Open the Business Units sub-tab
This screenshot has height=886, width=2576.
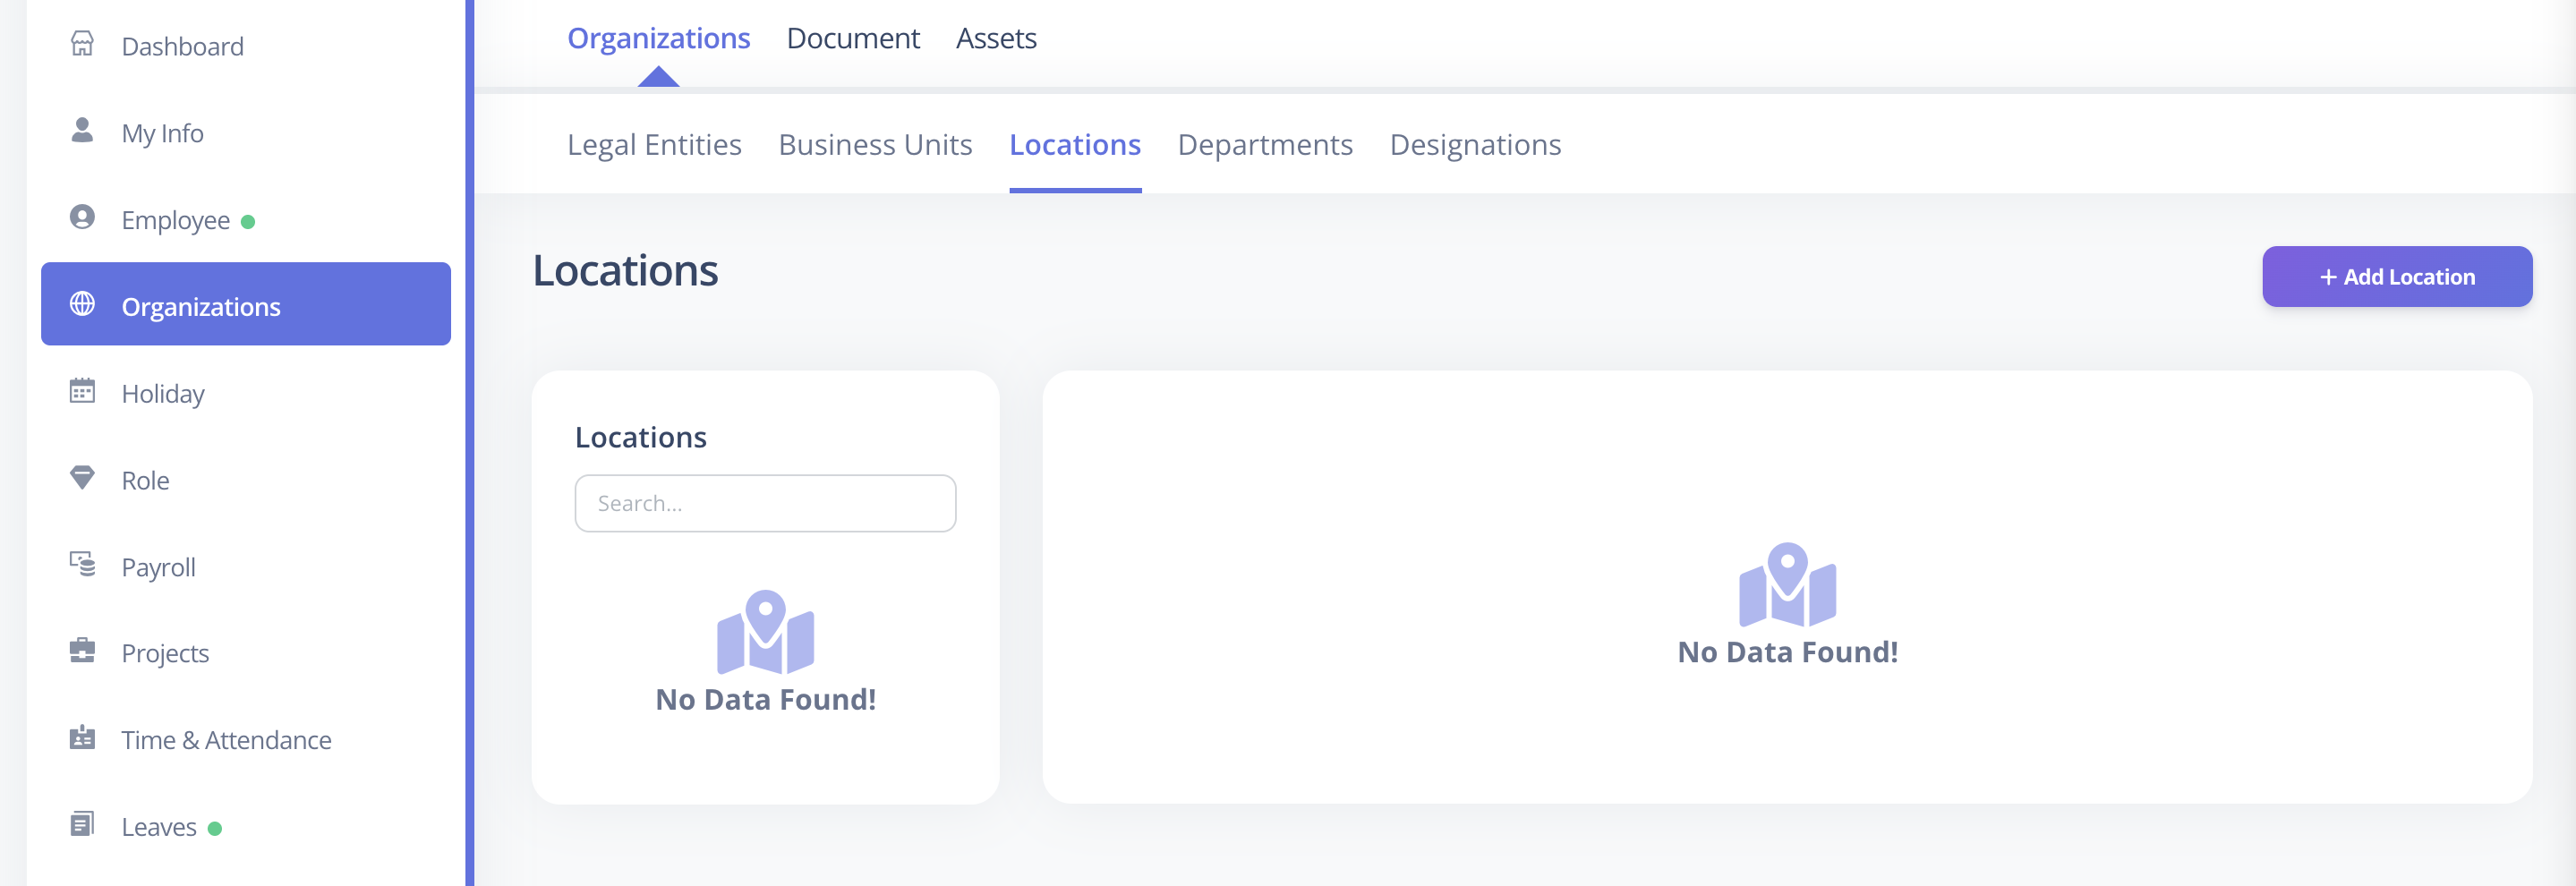click(x=875, y=145)
